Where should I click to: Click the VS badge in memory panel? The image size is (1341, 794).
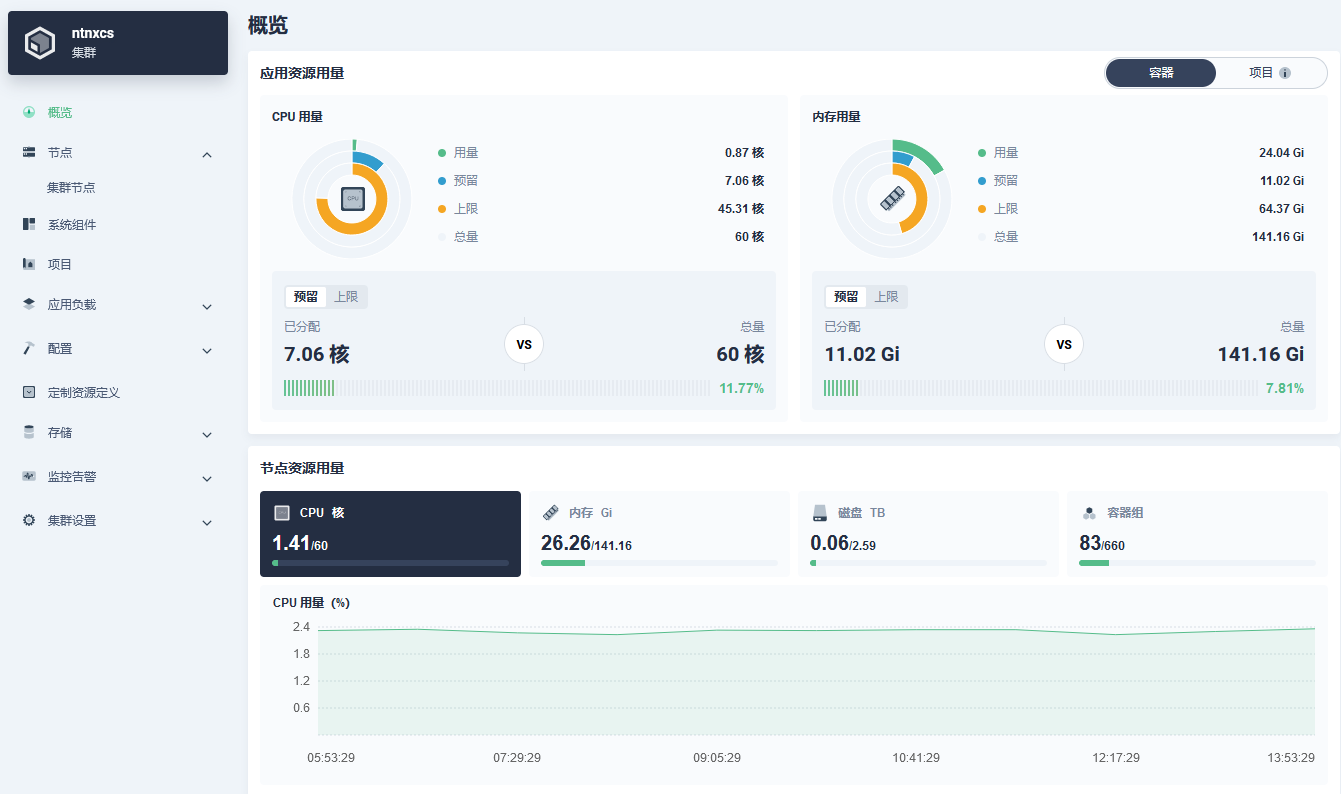point(1064,345)
